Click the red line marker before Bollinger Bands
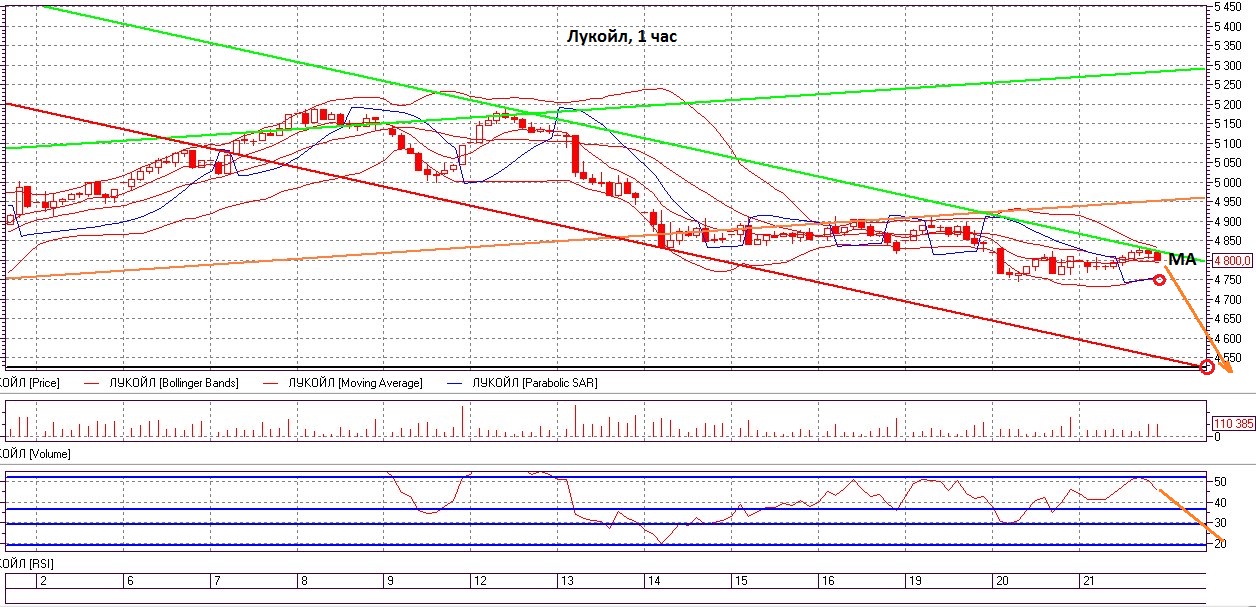This screenshot has height=607, width=1256. [91, 383]
